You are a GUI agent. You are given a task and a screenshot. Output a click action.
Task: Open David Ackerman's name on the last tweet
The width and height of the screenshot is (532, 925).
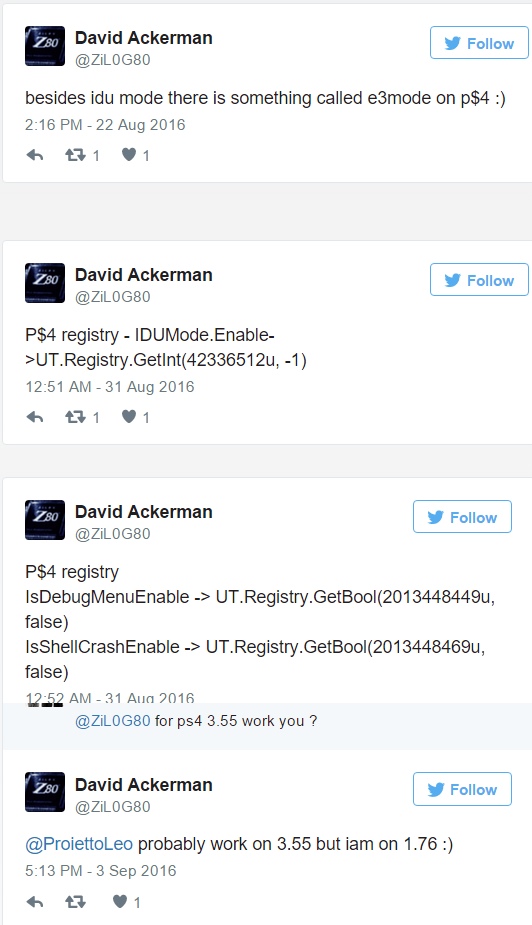tap(143, 785)
